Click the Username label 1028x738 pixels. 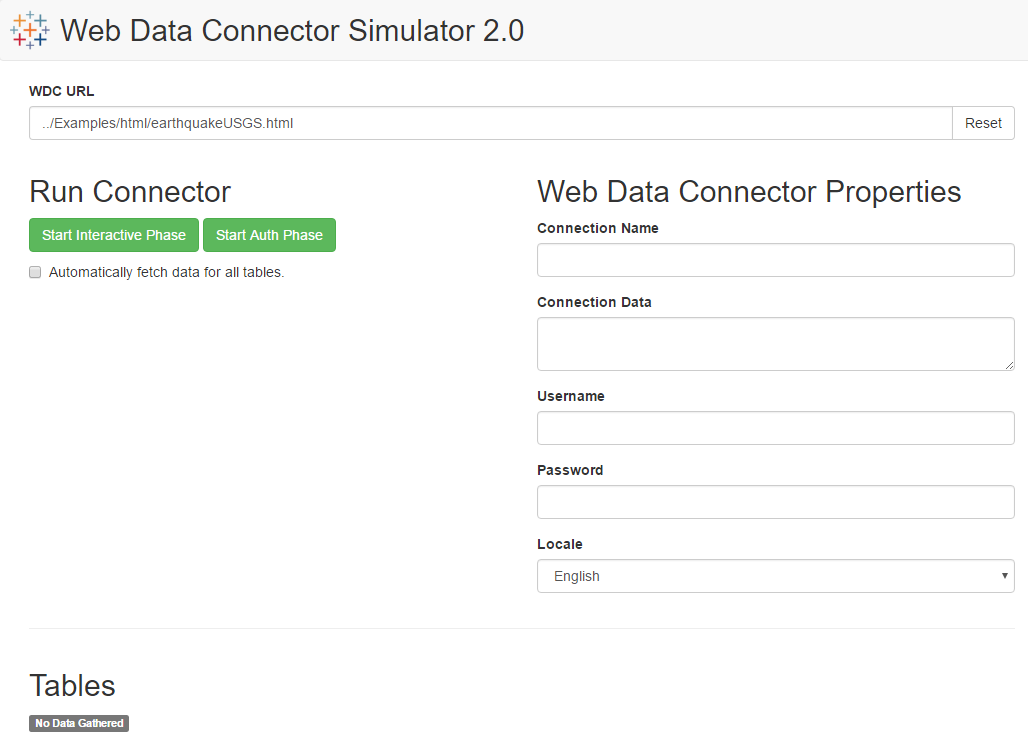pos(570,396)
